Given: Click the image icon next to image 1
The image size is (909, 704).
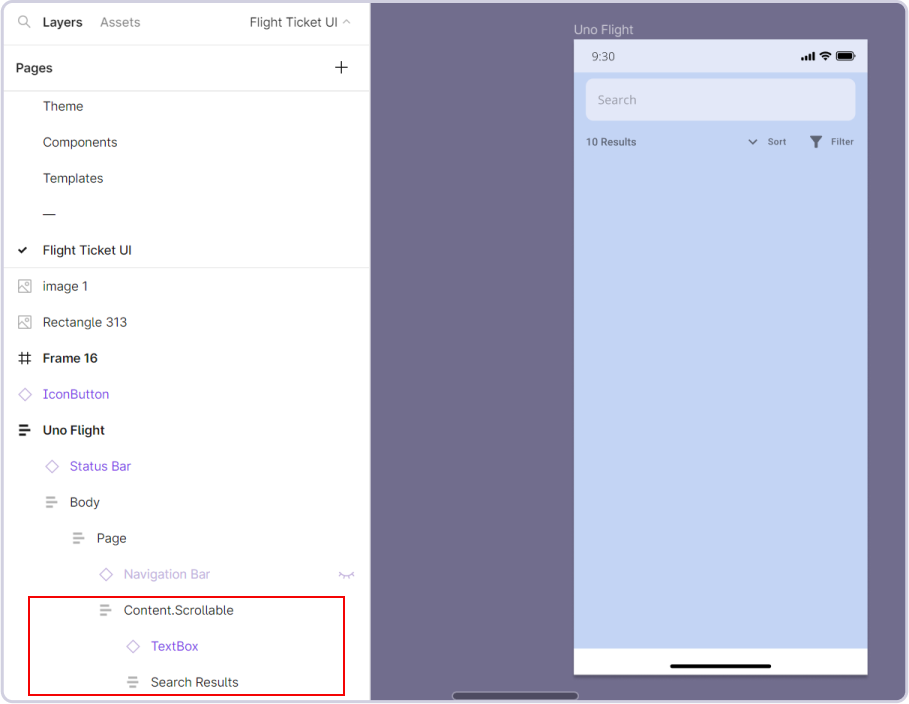Looking at the screenshot, I should pyautogui.click(x=25, y=286).
